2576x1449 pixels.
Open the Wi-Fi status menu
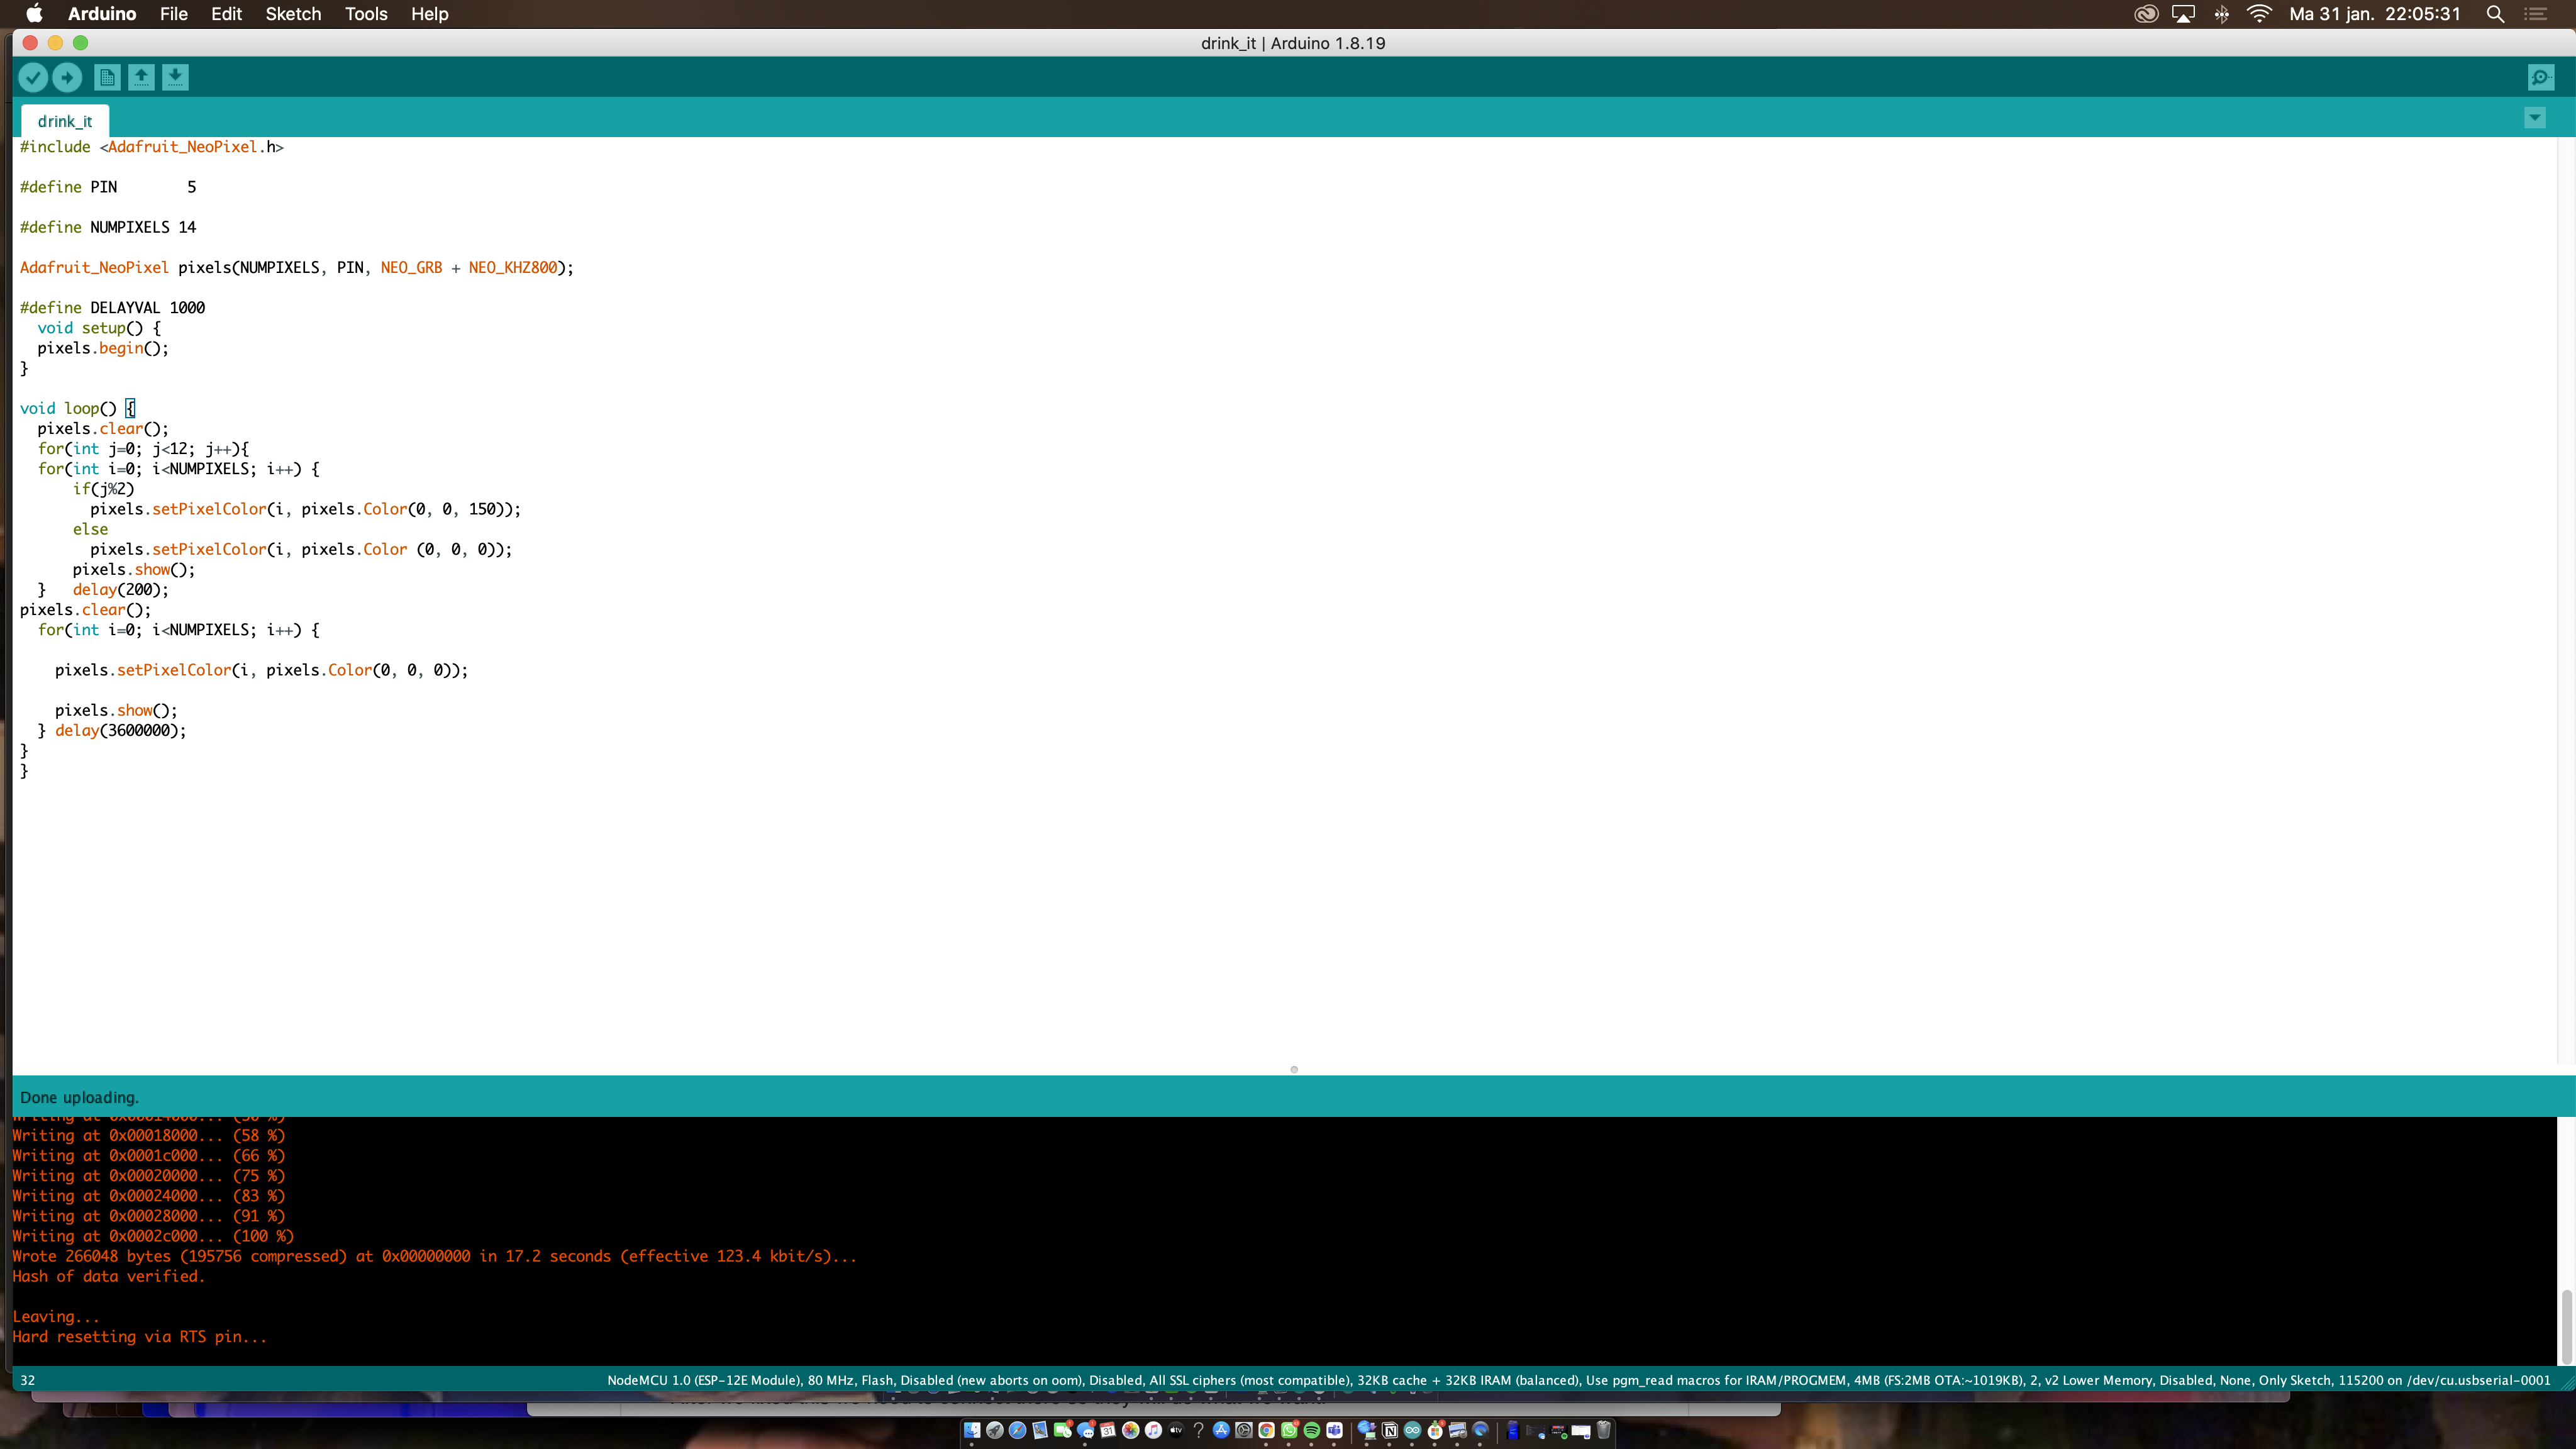(x=2259, y=14)
